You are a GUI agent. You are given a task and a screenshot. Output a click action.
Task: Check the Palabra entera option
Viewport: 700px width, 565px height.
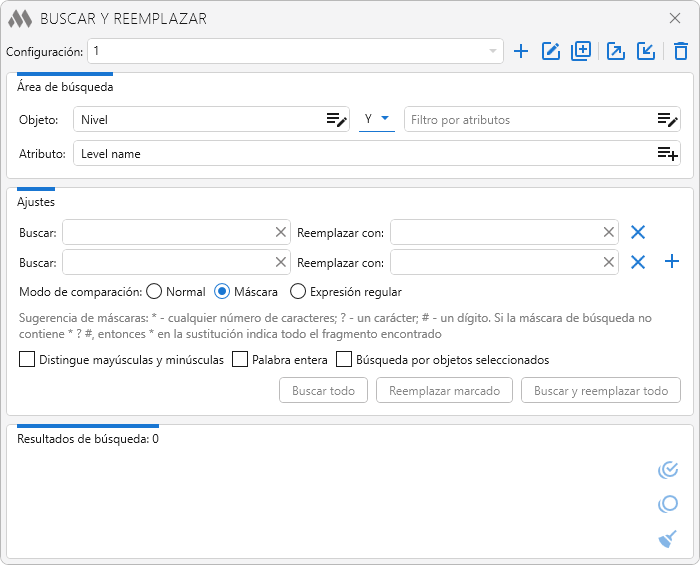[240, 360]
